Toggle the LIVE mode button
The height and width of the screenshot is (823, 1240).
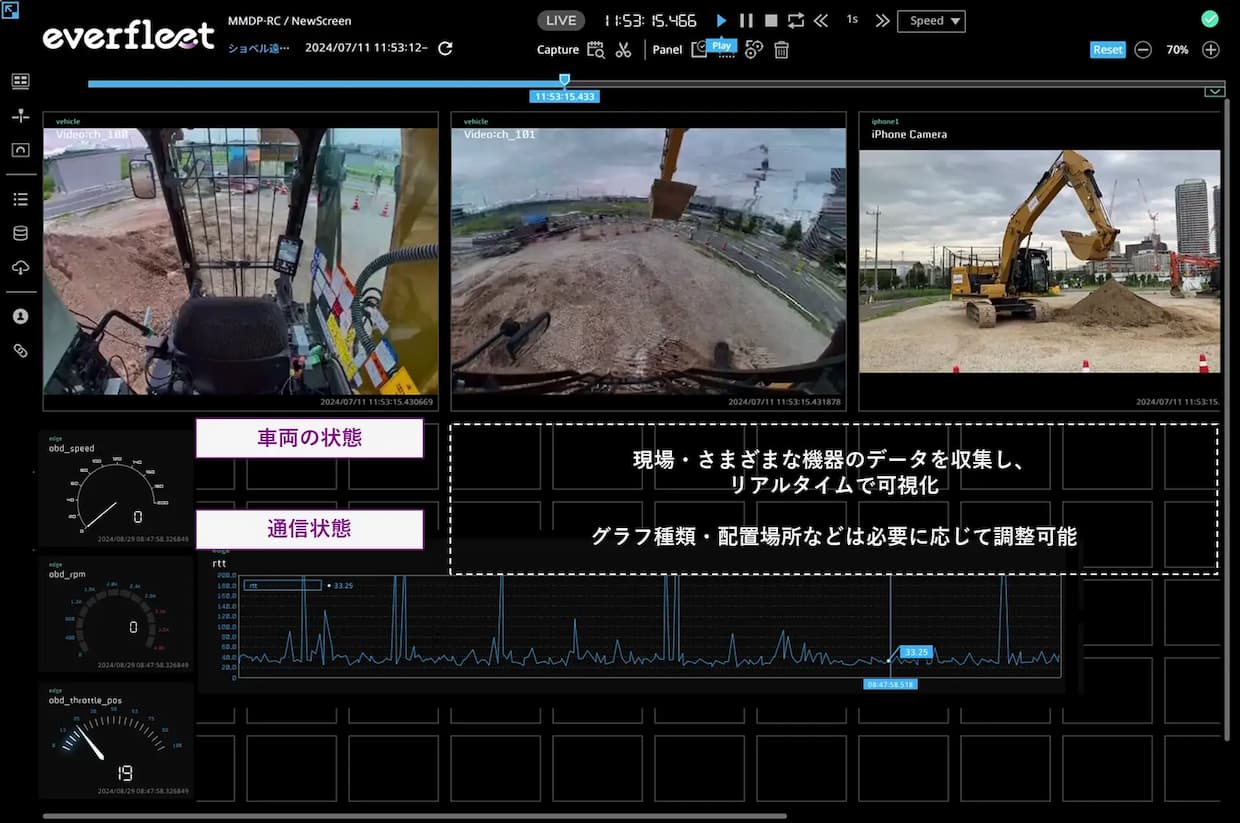[x=562, y=20]
